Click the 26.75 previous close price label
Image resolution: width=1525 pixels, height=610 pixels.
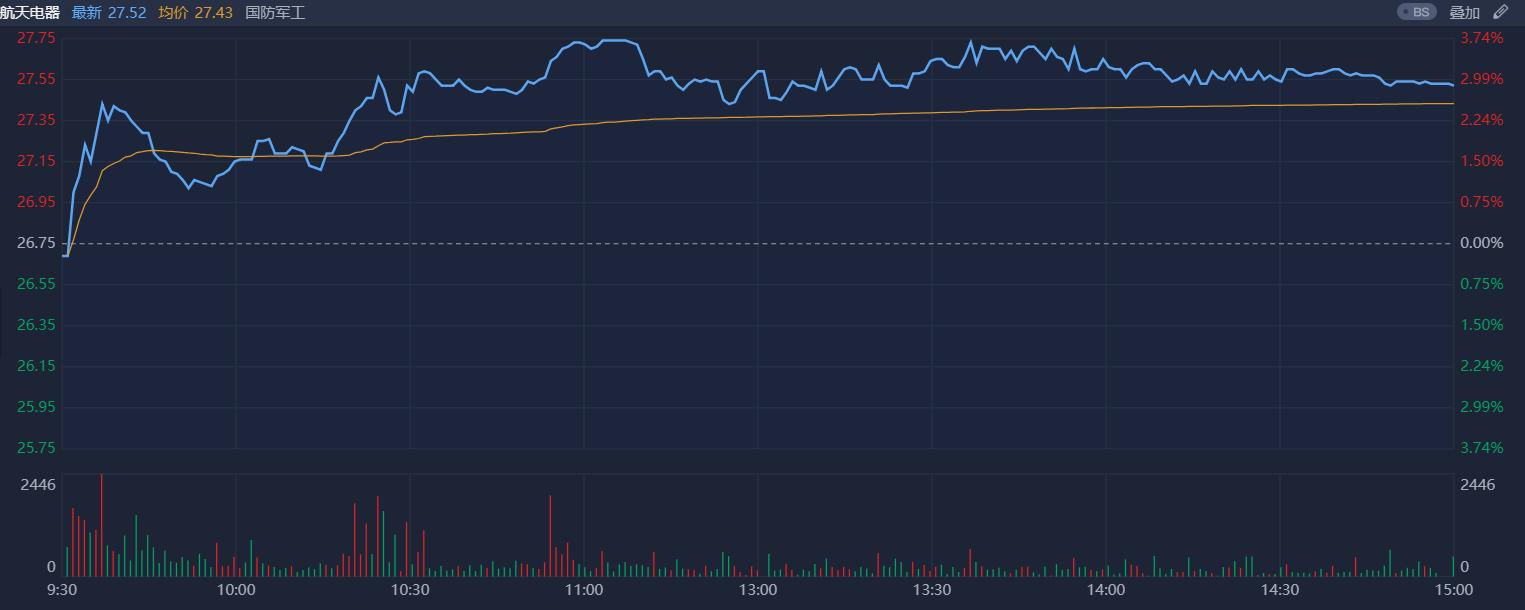tap(36, 243)
